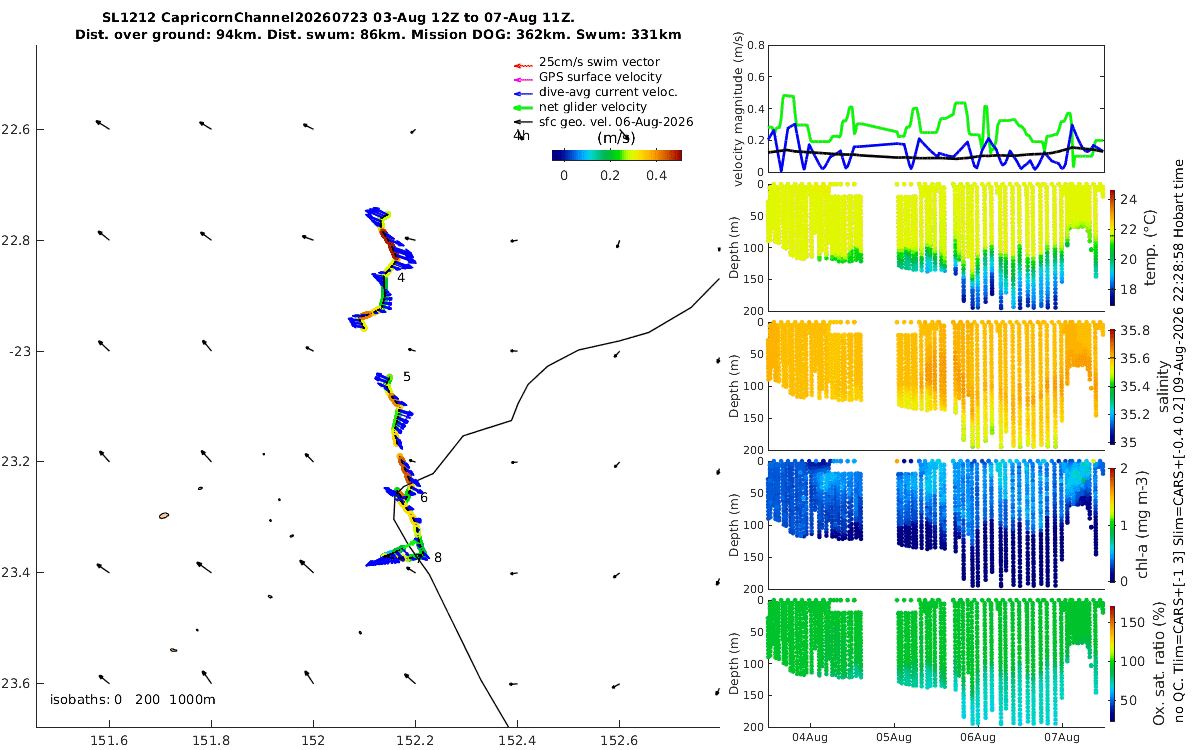Click the green net glider velocity legend arrow
The width and height of the screenshot is (1200, 750).
click(x=522, y=107)
